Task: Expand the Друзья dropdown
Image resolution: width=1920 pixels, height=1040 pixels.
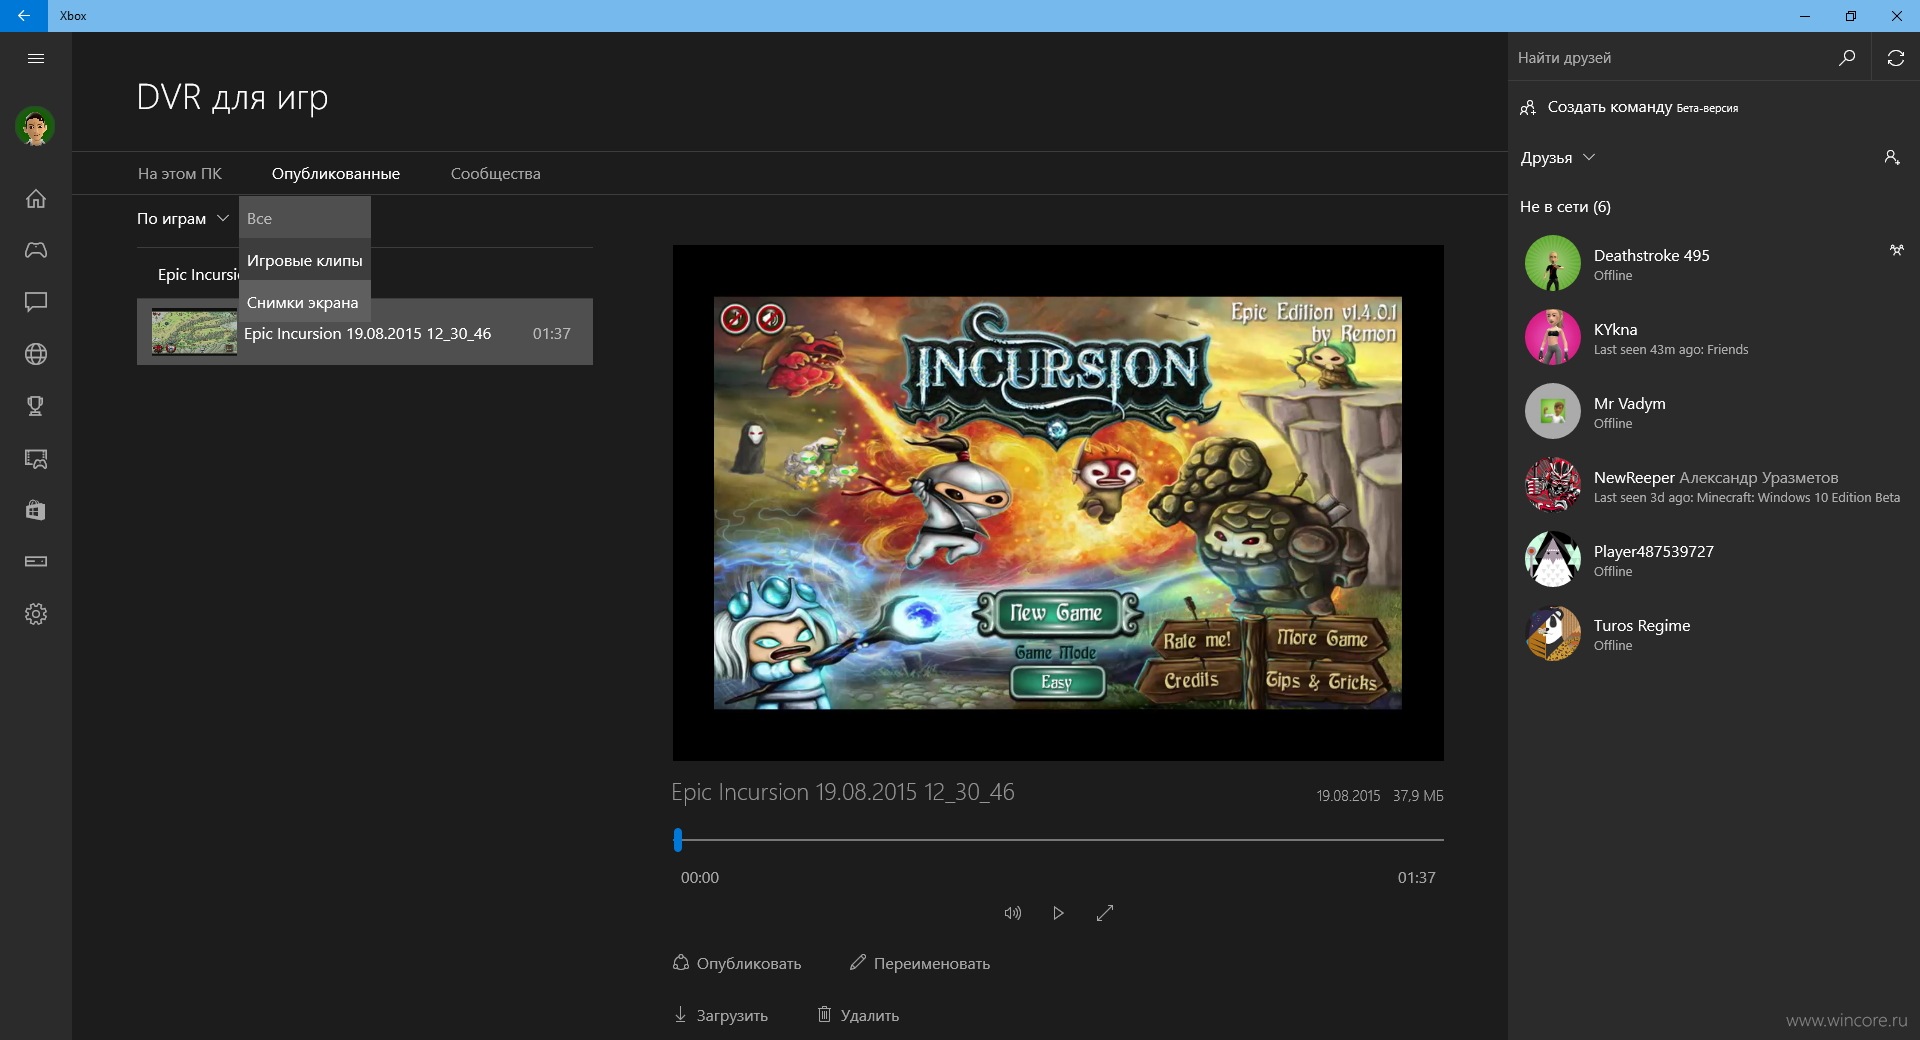Action: (1557, 157)
